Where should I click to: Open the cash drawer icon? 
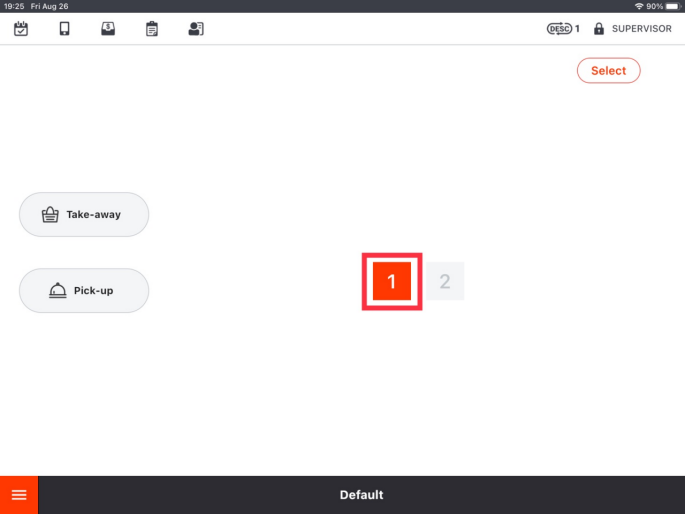coord(108,29)
